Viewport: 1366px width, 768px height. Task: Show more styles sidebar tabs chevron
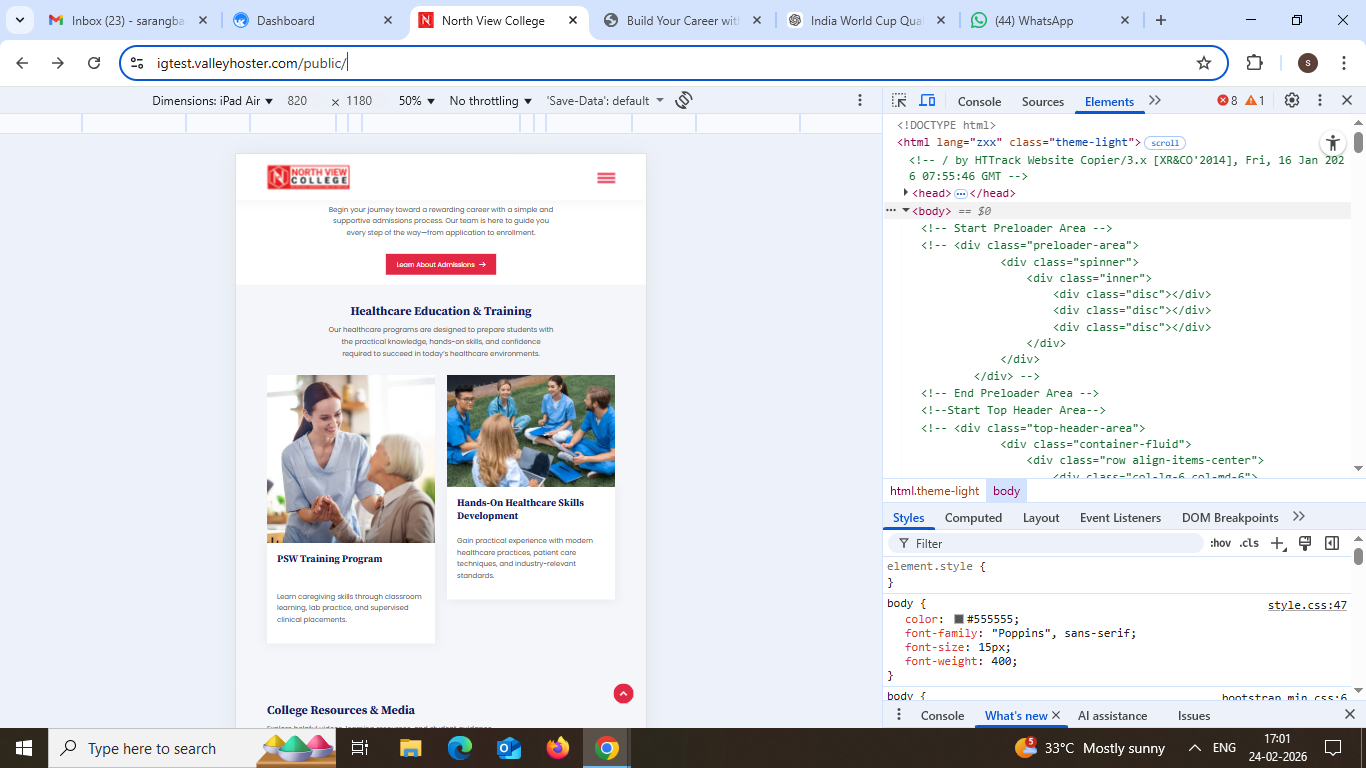pos(1299,517)
